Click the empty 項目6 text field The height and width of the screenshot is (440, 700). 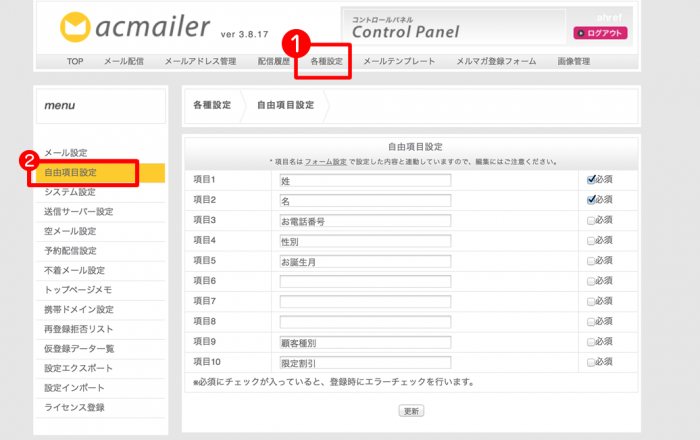365,282
